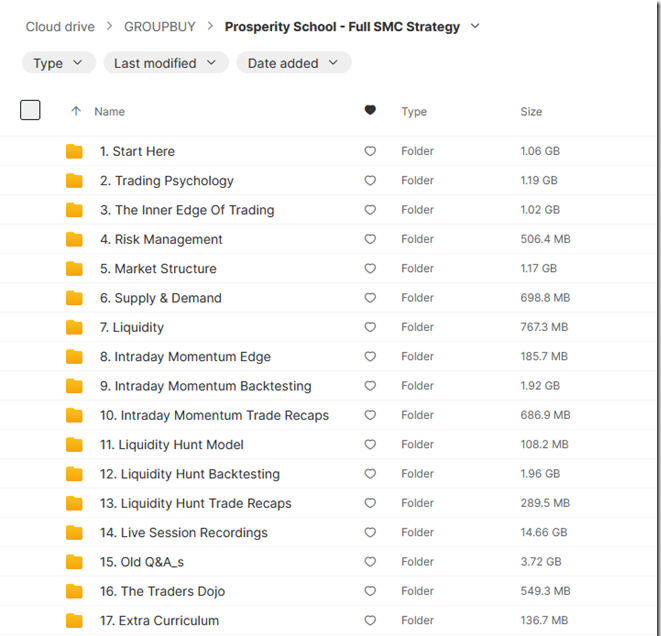Click the folder icon for 1. Start Here
This screenshot has height=636, width=661.
pos(74,152)
